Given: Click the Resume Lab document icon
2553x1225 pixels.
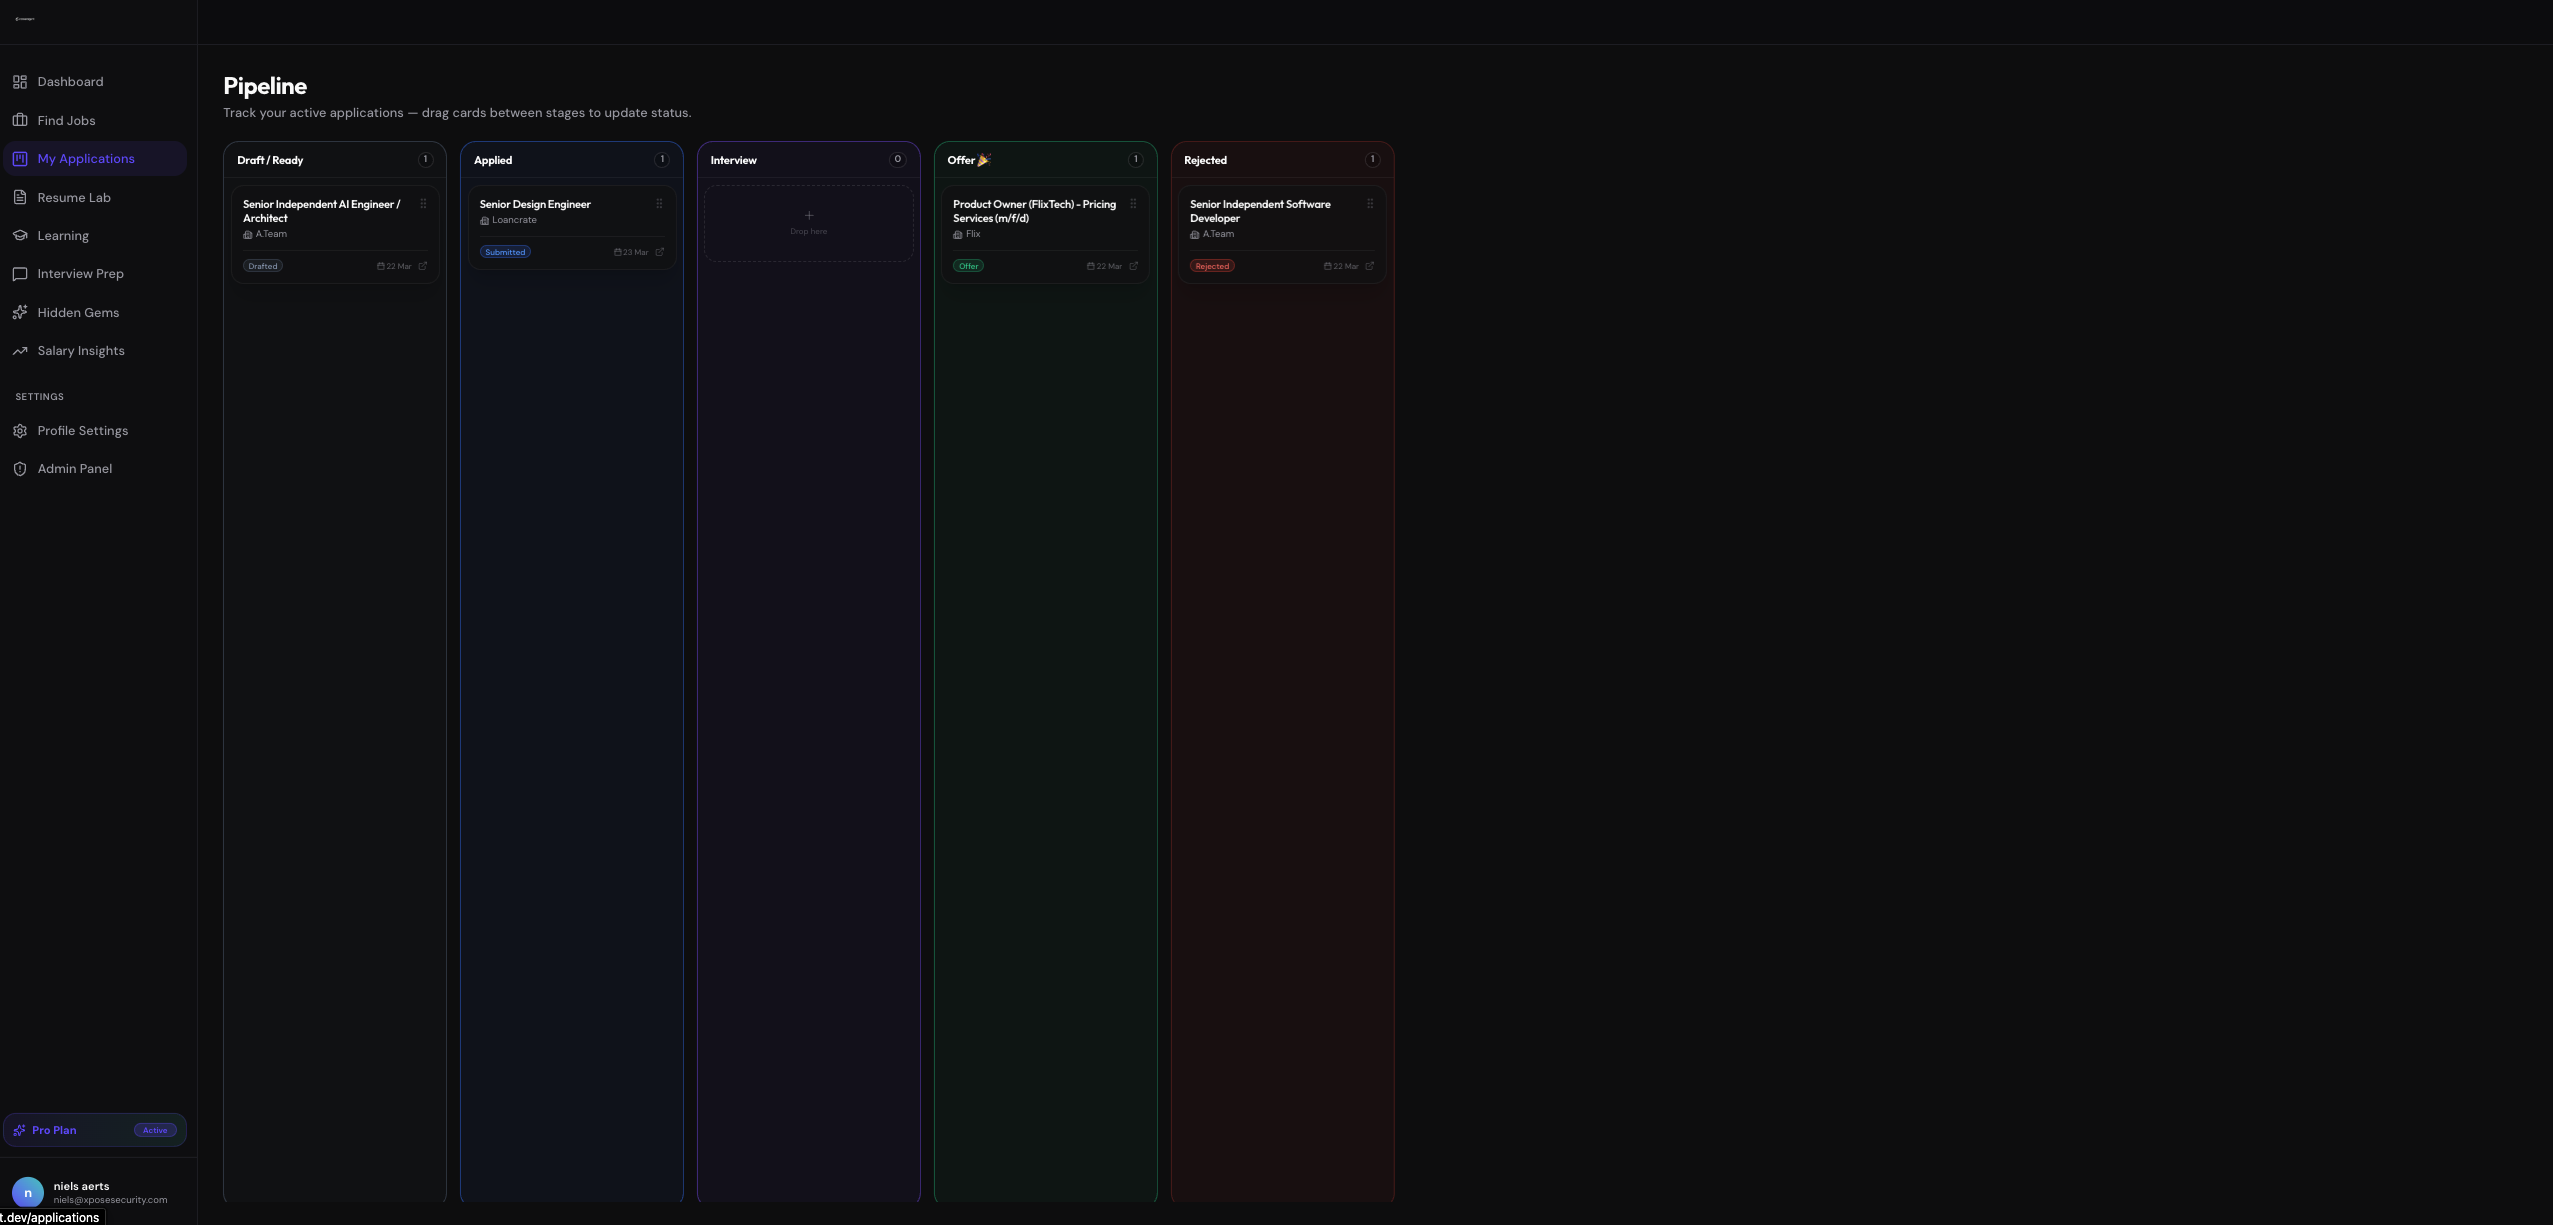Looking at the screenshot, I should pyautogui.click(x=20, y=197).
